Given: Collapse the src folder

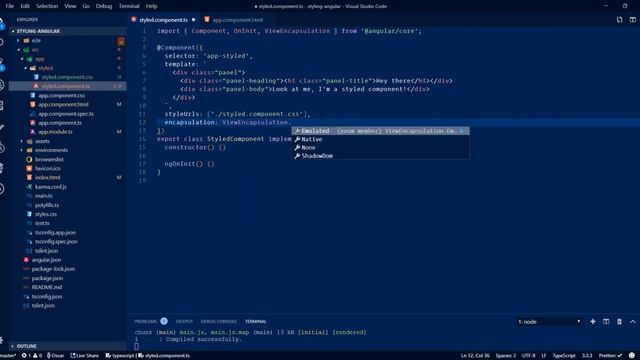Looking at the screenshot, I should point(36,50).
